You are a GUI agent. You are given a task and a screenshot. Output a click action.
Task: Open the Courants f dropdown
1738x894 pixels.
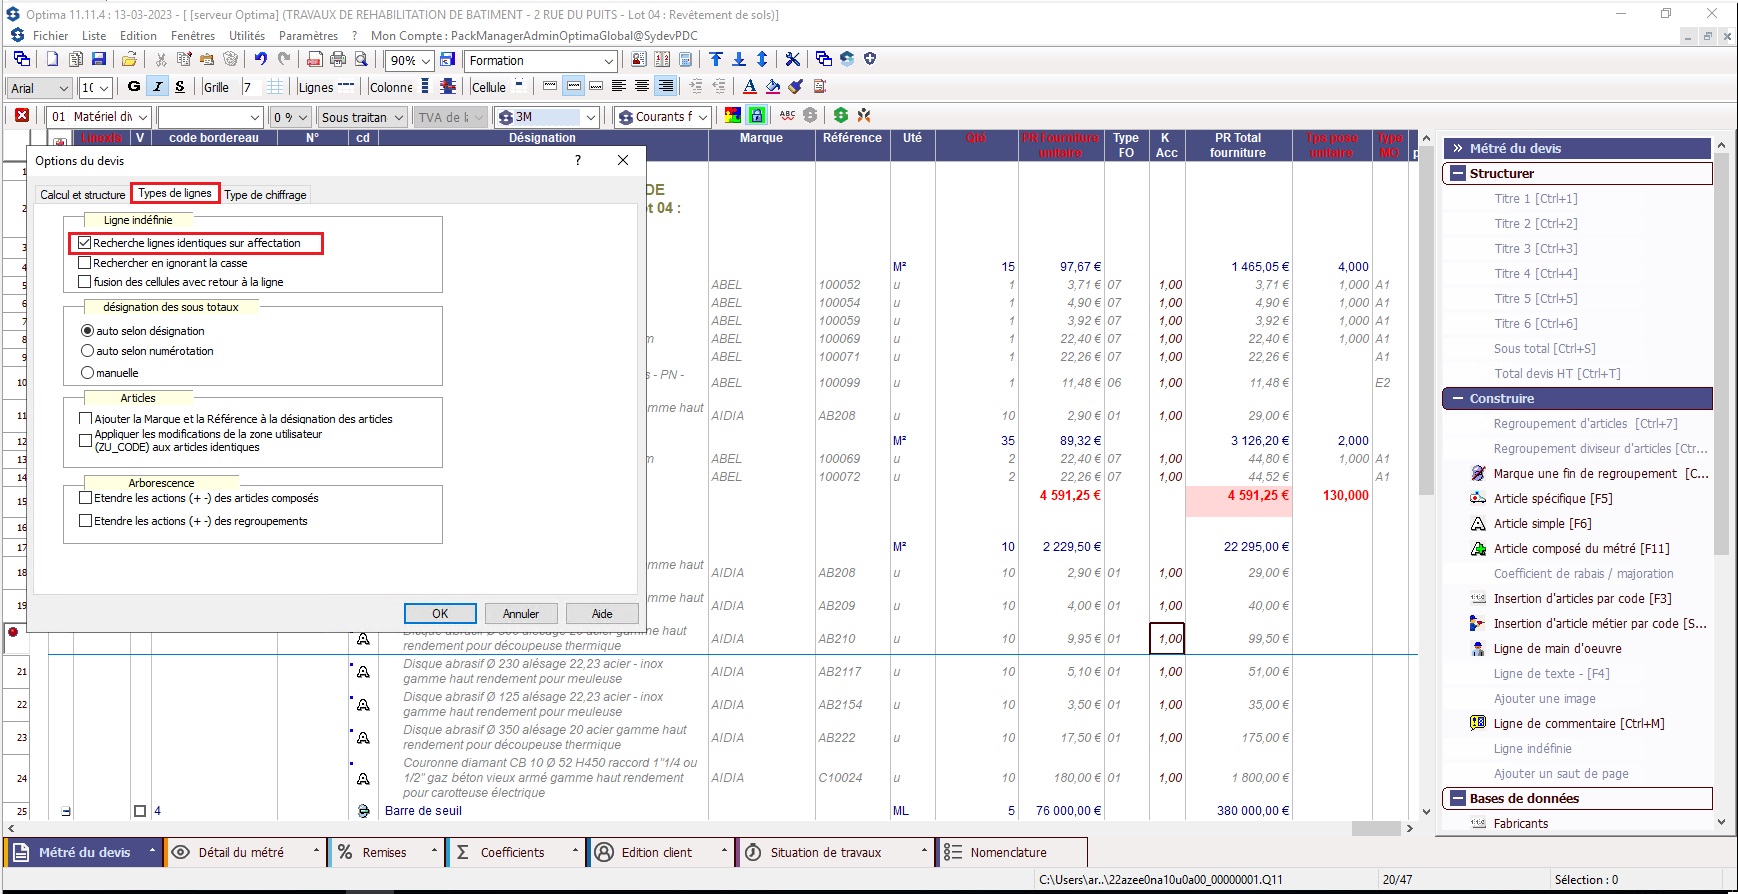pyautogui.click(x=703, y=117)
